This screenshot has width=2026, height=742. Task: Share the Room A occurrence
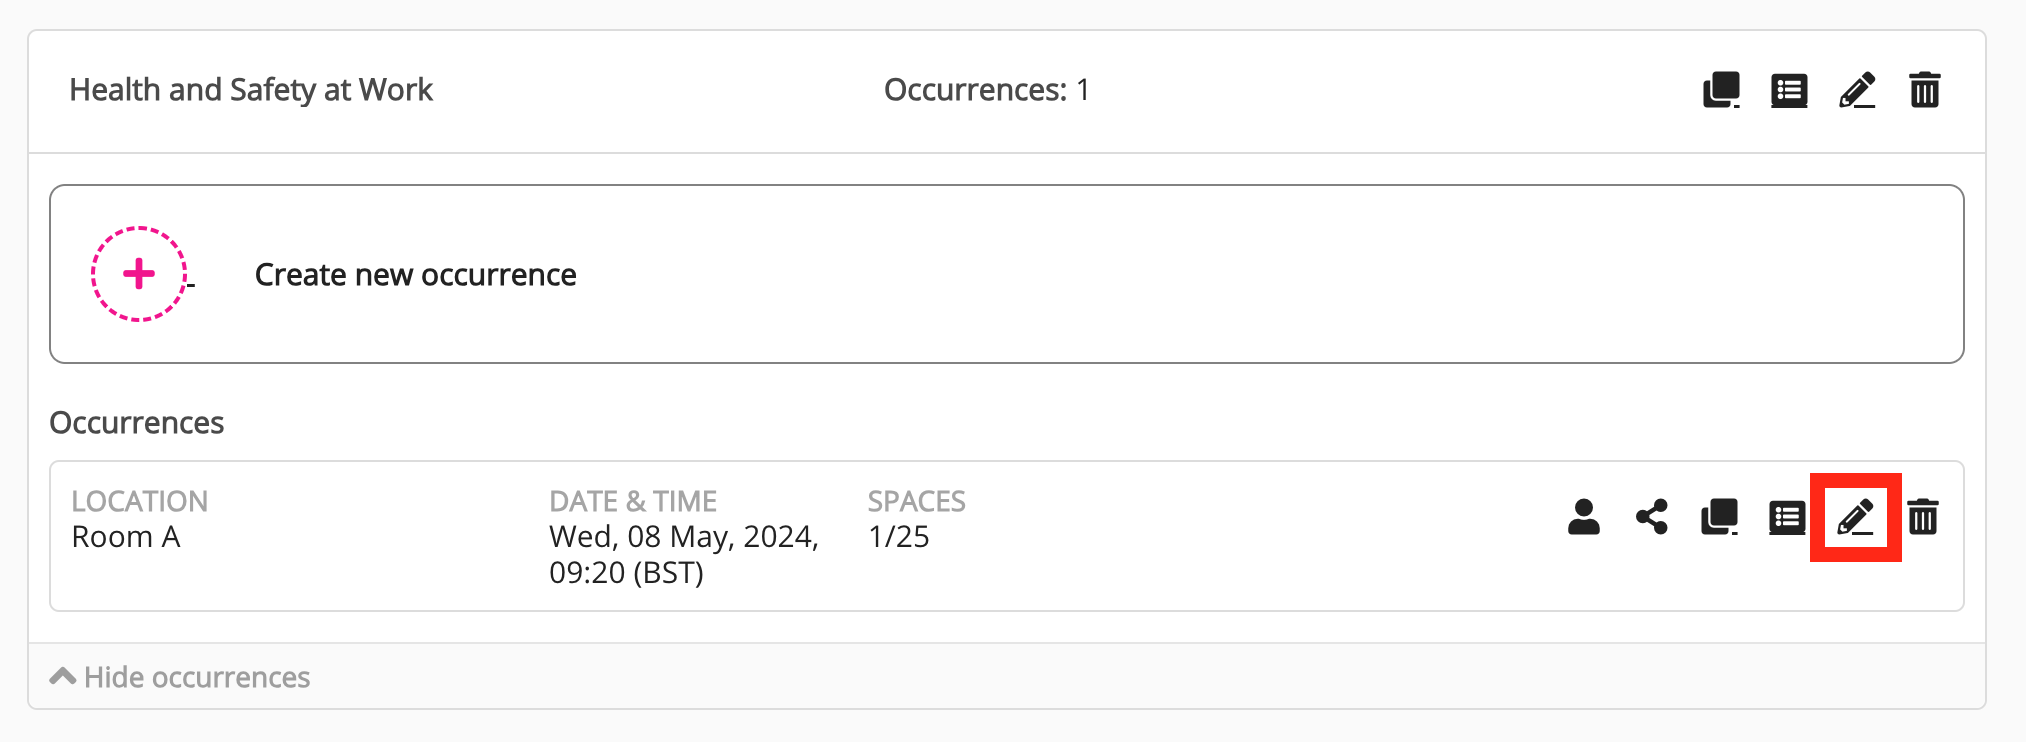coord(1652,517)
